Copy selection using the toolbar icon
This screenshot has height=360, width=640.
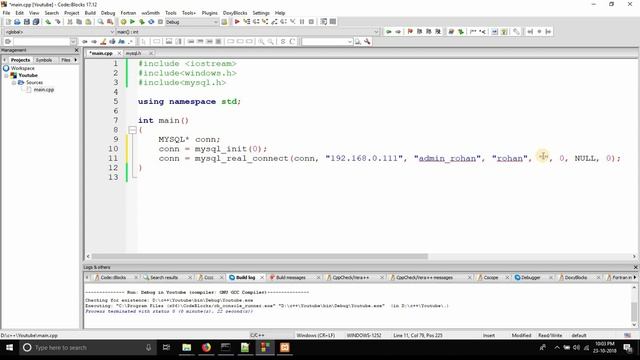click(x=79, y=22)
